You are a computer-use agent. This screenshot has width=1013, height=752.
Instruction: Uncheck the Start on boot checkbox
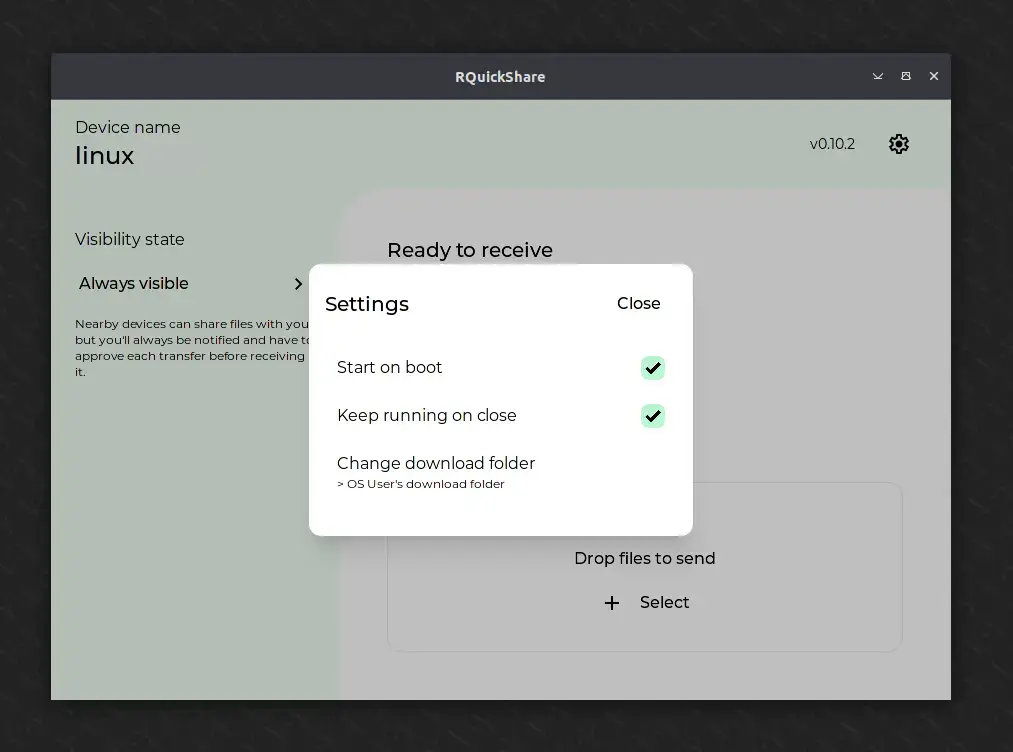[x=653, y=368]
